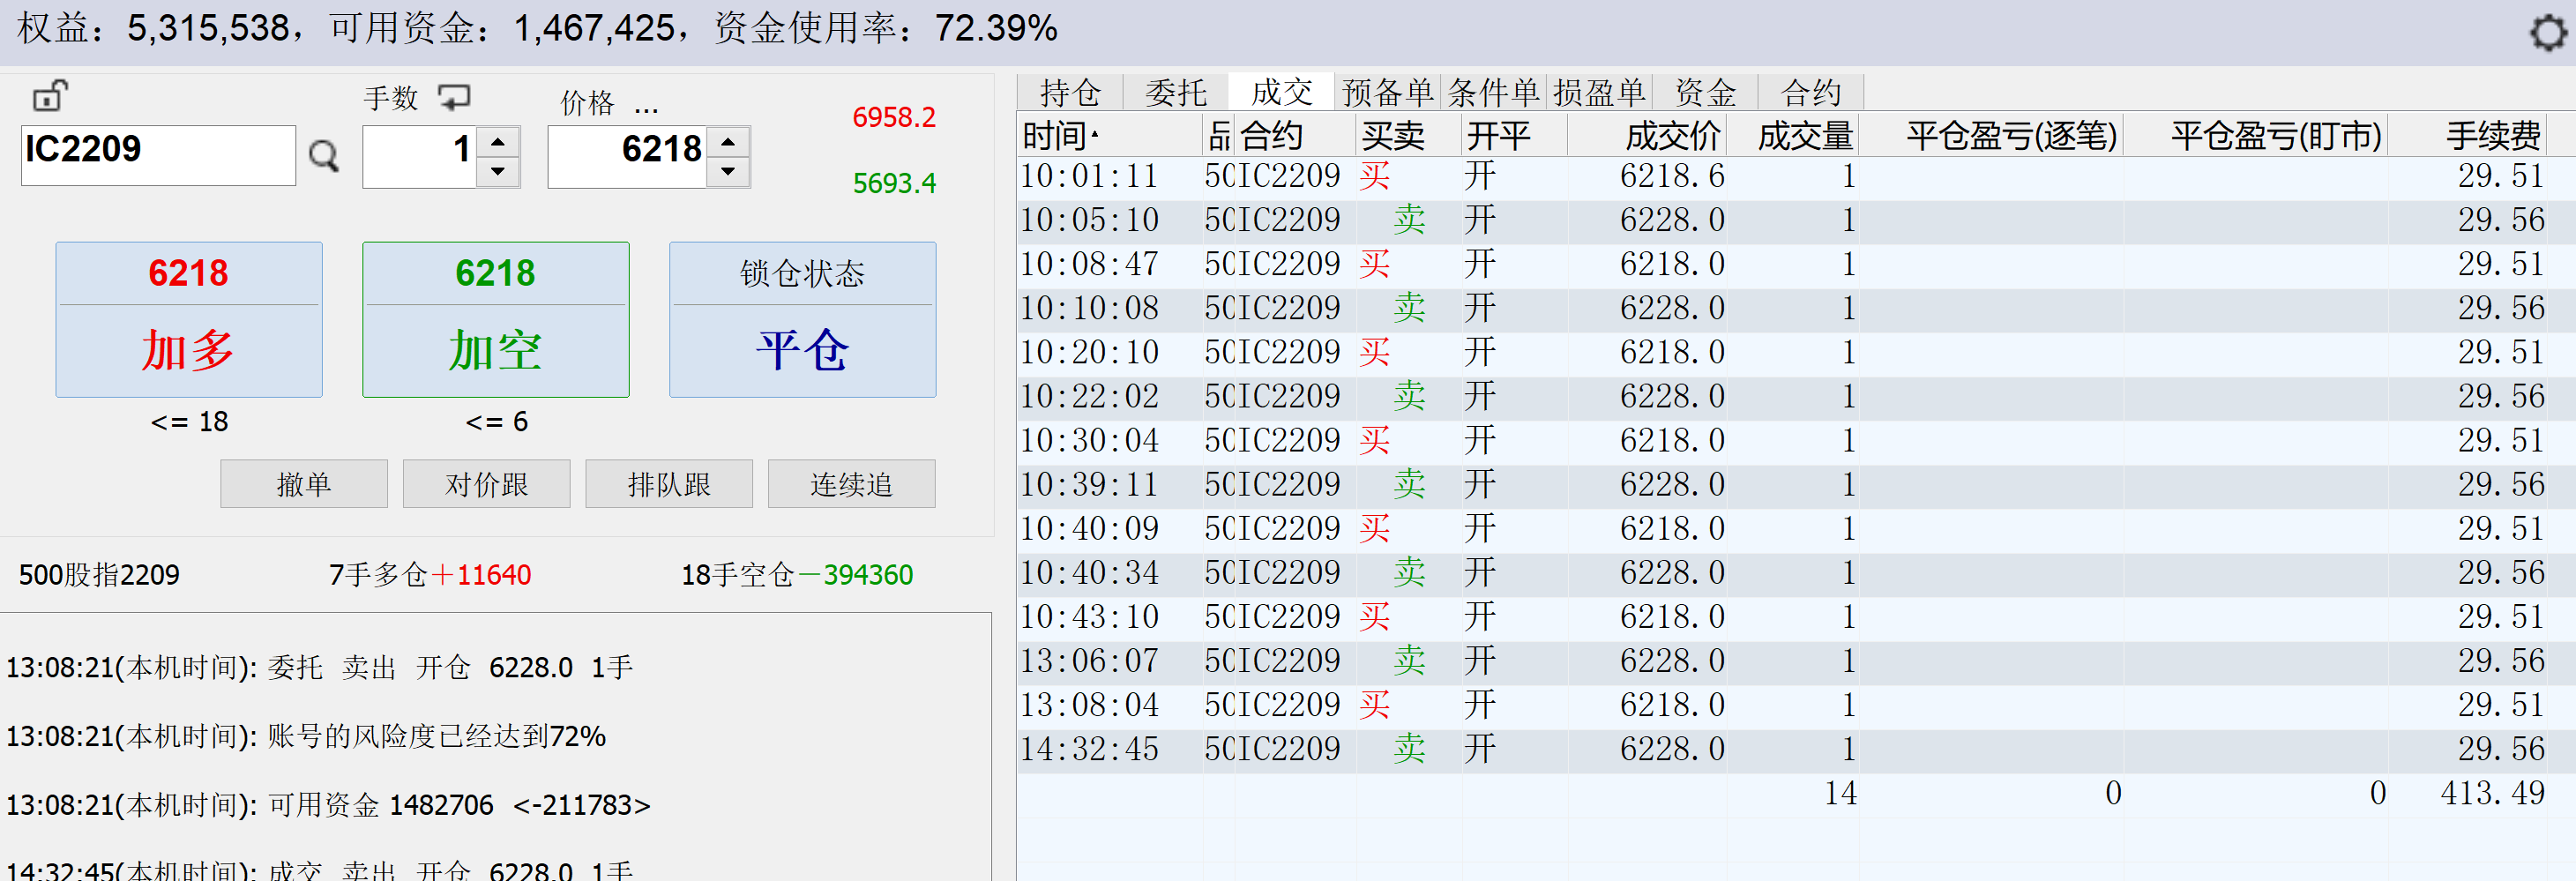Image resolution: width=2576 pixels, height=881 pixels.
Task: Click the magnifier search icon beside IC2209
Action: pos(324,156)
